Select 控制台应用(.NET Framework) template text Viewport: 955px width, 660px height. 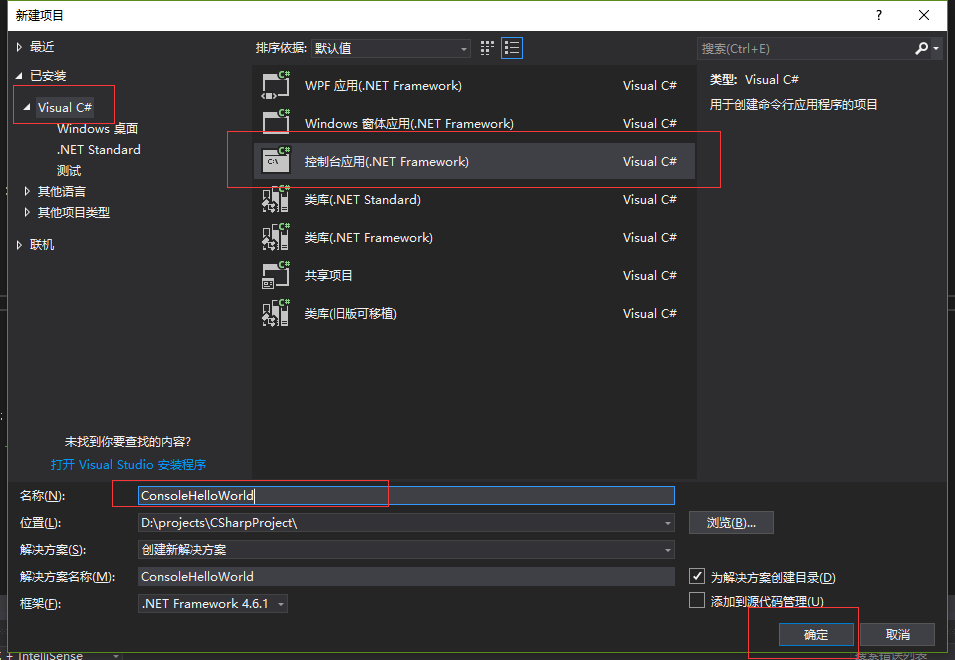pos(387,161)
